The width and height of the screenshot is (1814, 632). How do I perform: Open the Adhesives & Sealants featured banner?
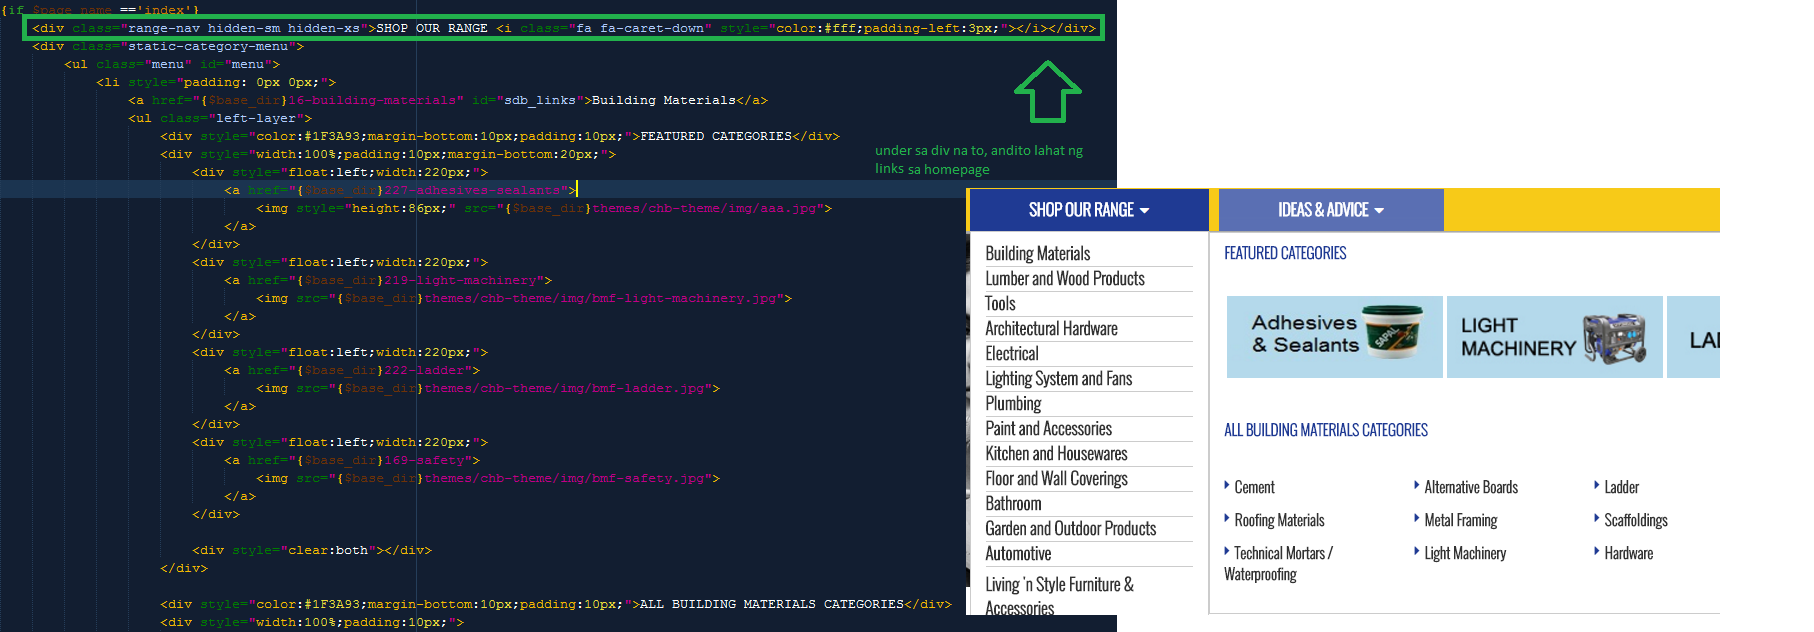[1334, 337]
